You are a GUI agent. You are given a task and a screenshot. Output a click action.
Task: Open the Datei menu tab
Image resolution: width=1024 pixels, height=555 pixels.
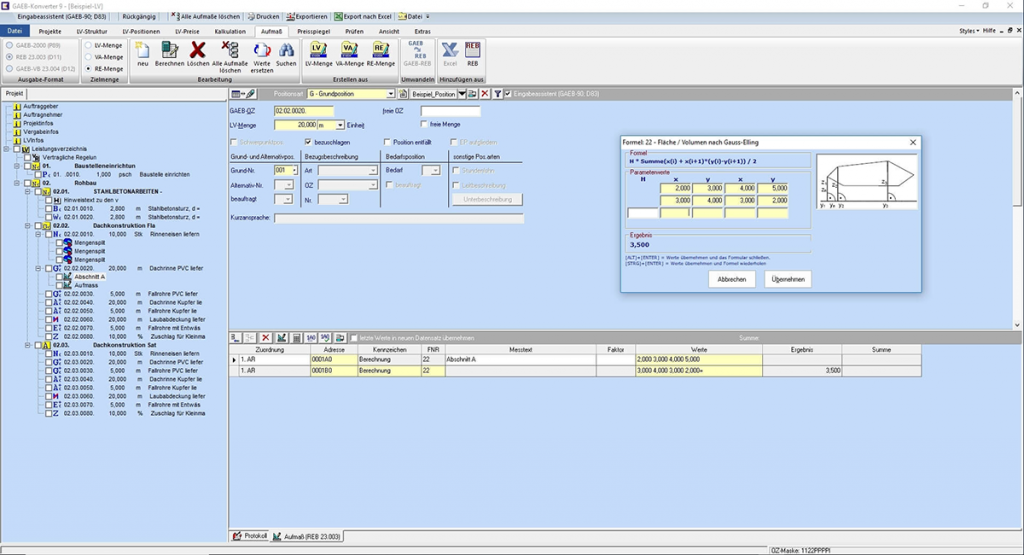tap(14, 31)
